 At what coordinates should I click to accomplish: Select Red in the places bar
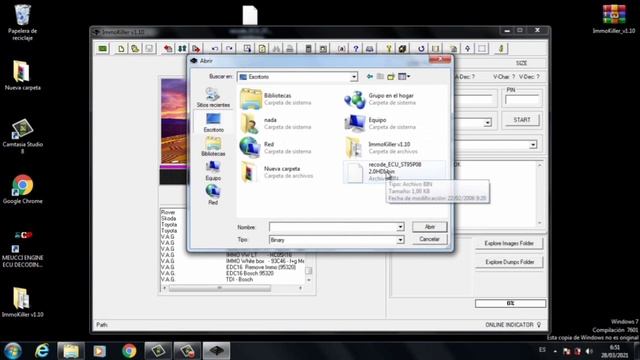[x=213, y=195]
